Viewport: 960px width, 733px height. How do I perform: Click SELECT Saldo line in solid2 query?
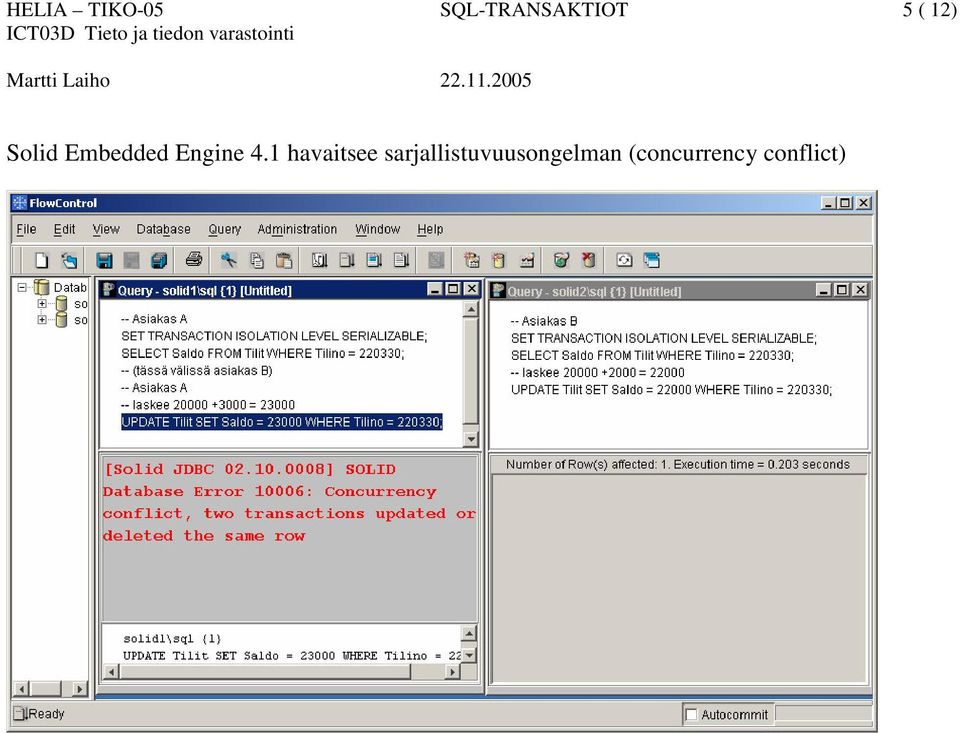652,355
